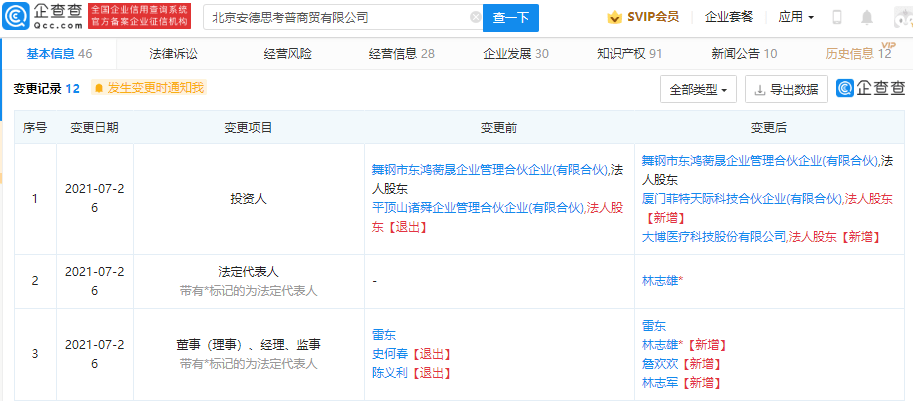Switch to 经营信息 tab
This screenshot has height=401, width=913.
(x=402, y=54)
